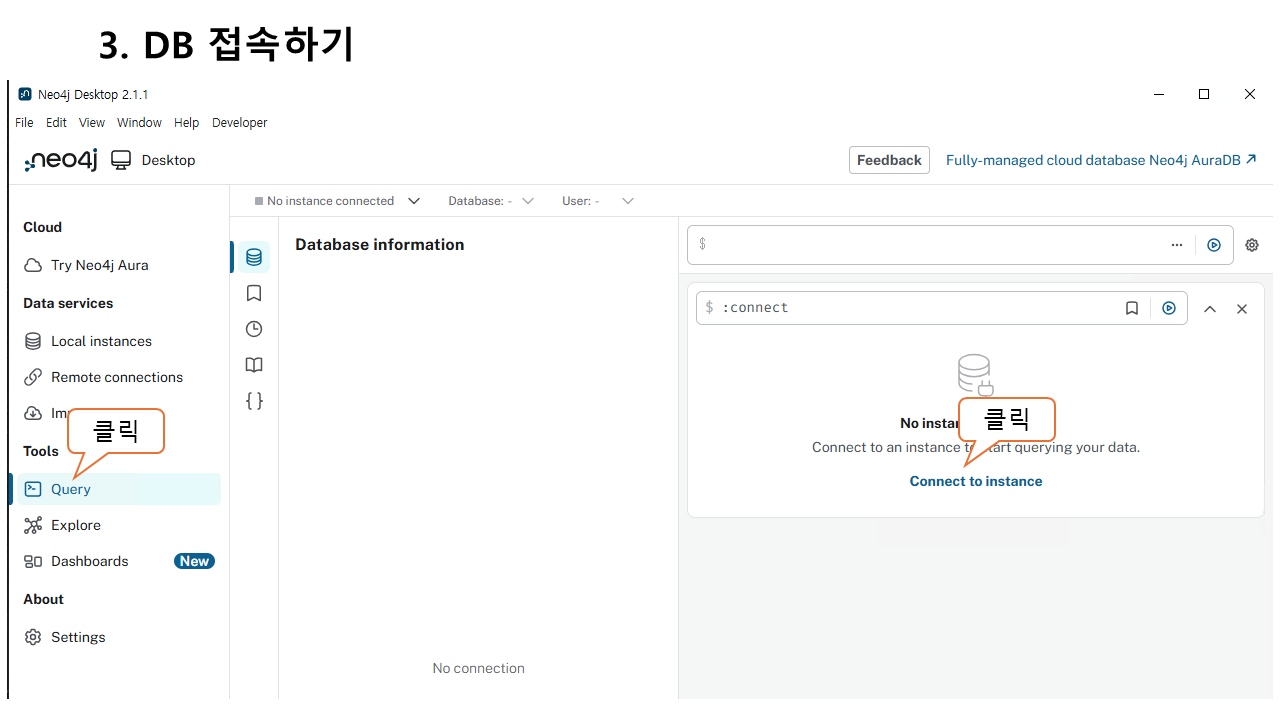This screenshot has height=720, width=1280.
Task: Open the Database information sidebar icon
Action: coord(254,257)
